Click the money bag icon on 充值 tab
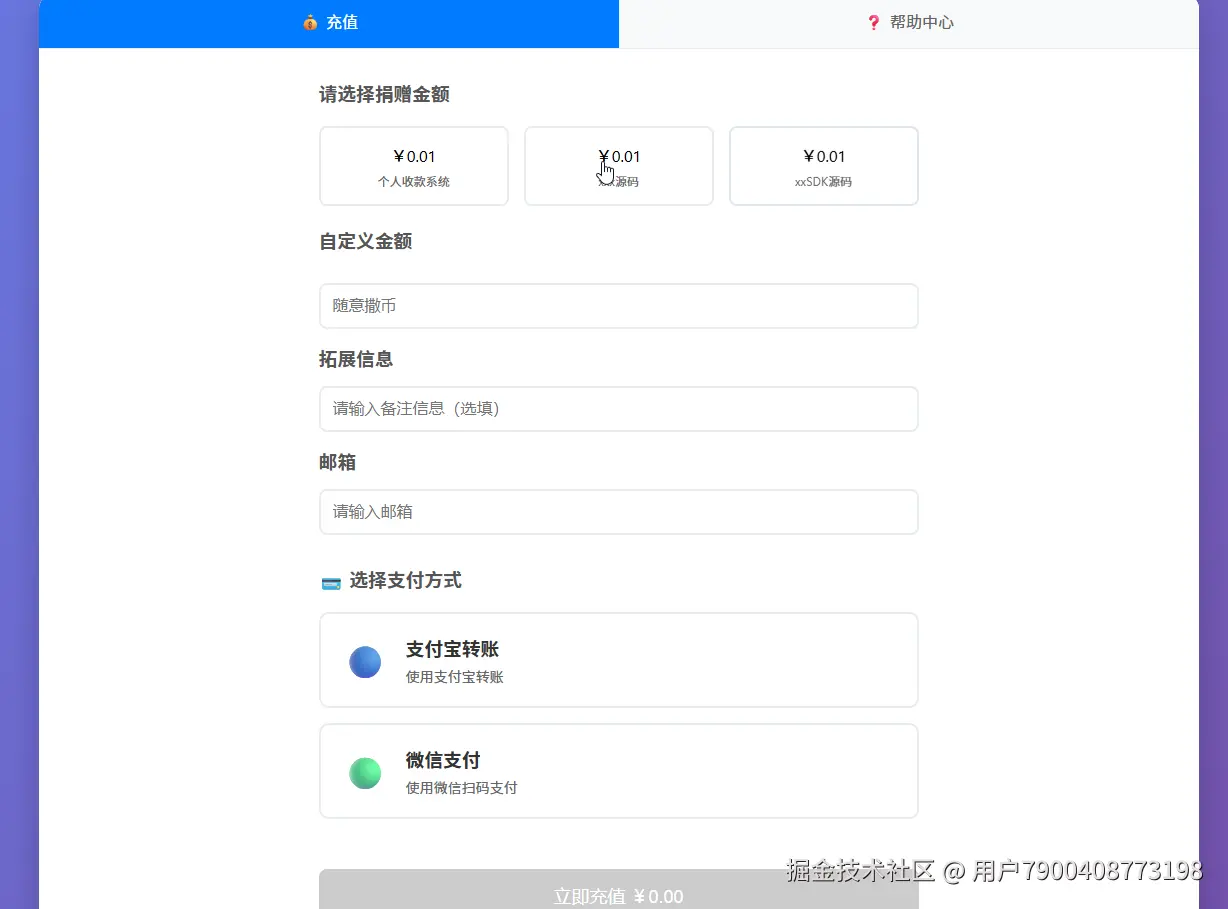 311,23
